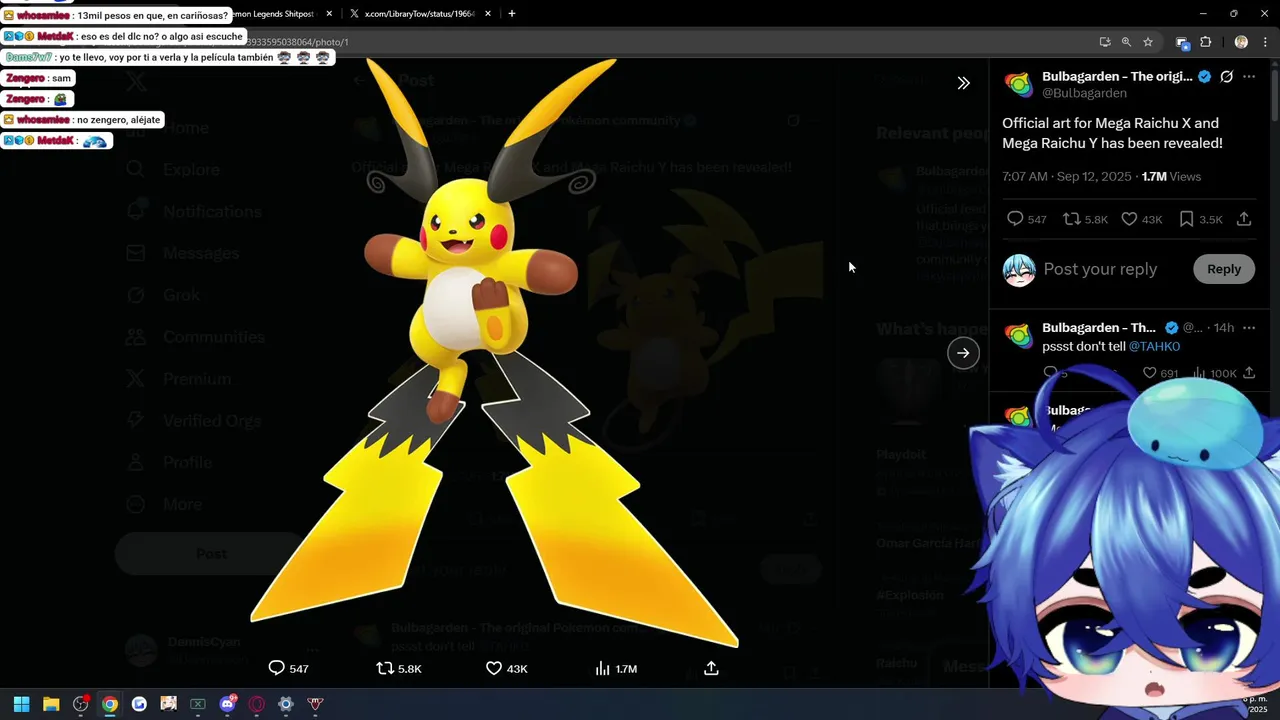
Task: Open Opera GX from the taskbar
Action: click(x=256, y=704)
